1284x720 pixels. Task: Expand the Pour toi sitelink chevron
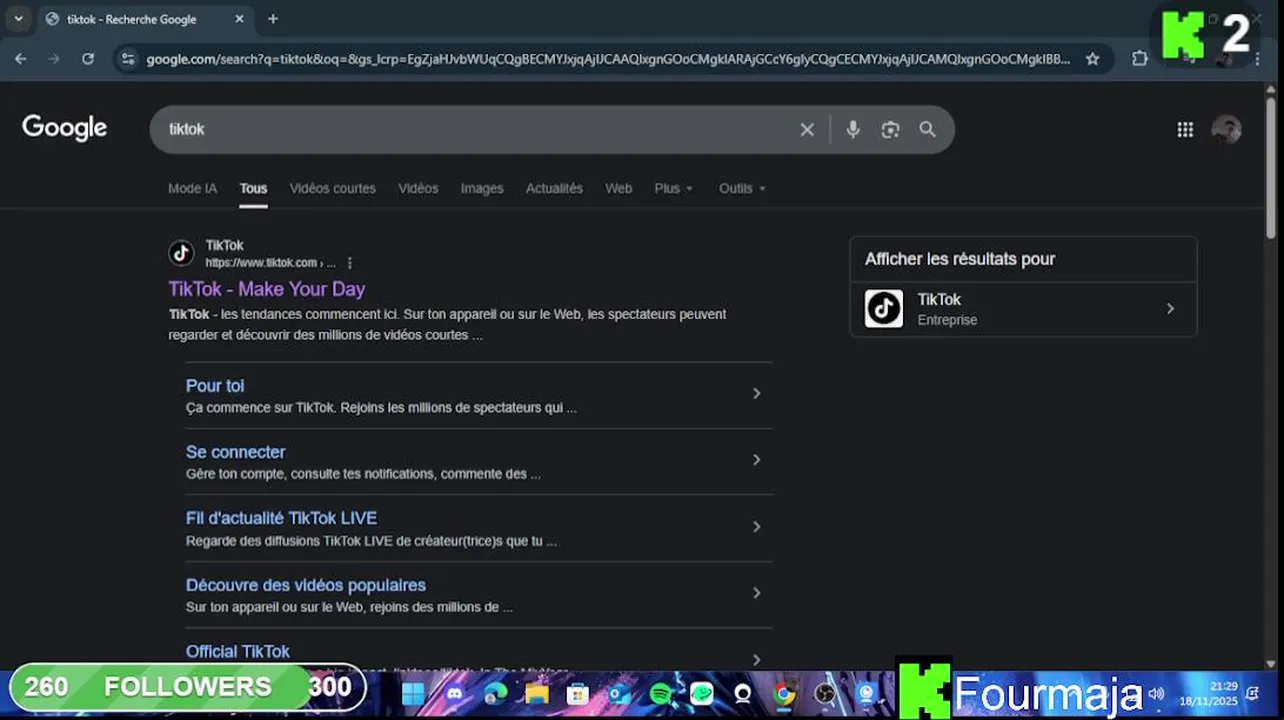756,394
